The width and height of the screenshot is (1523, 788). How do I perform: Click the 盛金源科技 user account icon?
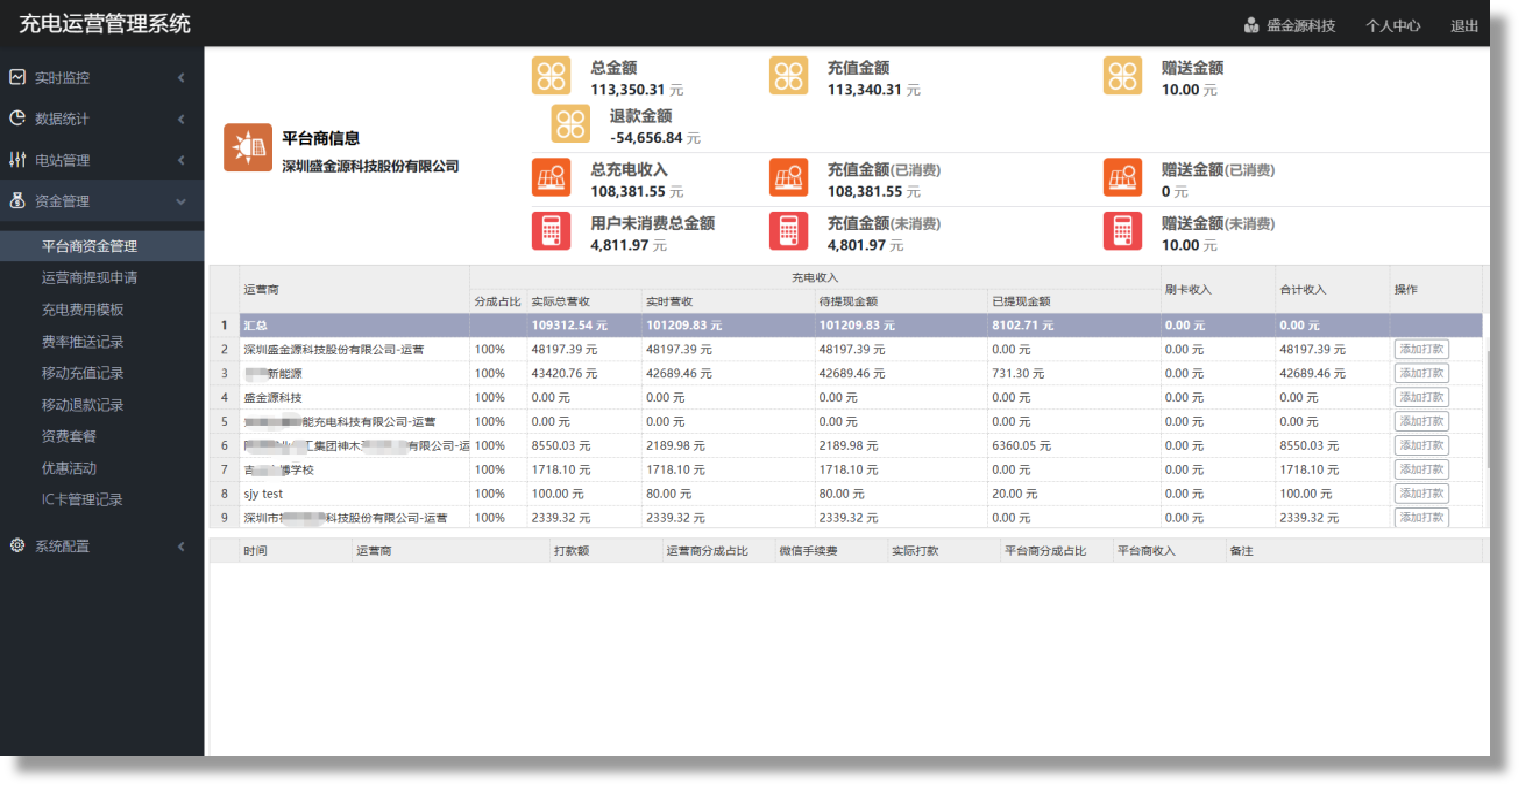(x=1251, y=25)
